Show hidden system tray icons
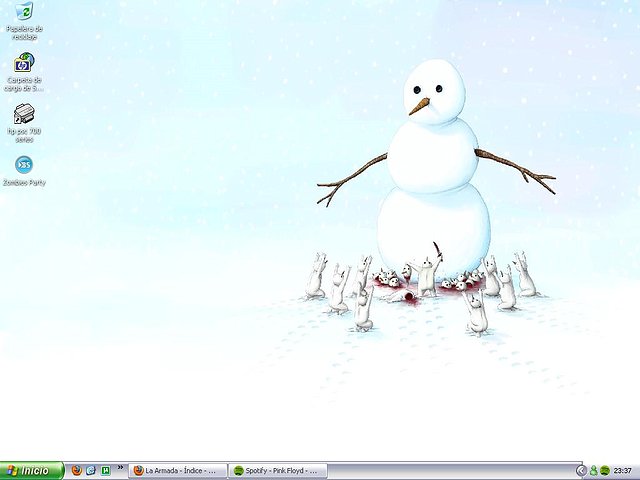Screen dimensions: 640x480 (x=581, y=471)
